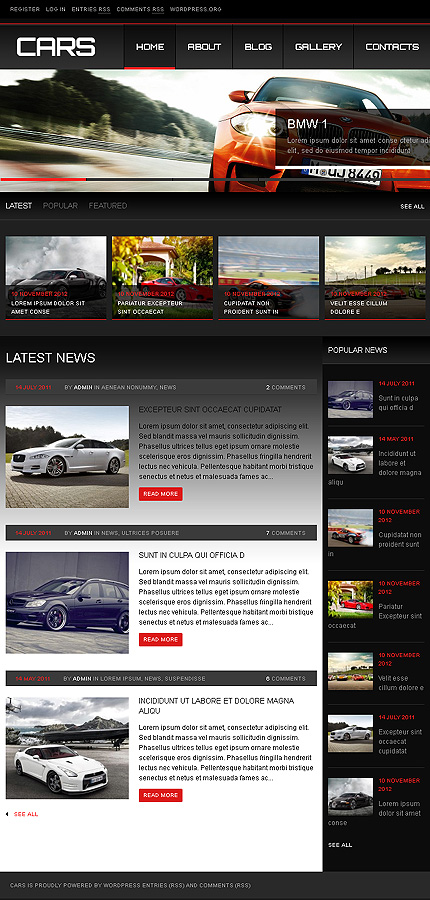430x900 pixels.
Task: Click See All under Popular News
Action: [x=340, y=845]
